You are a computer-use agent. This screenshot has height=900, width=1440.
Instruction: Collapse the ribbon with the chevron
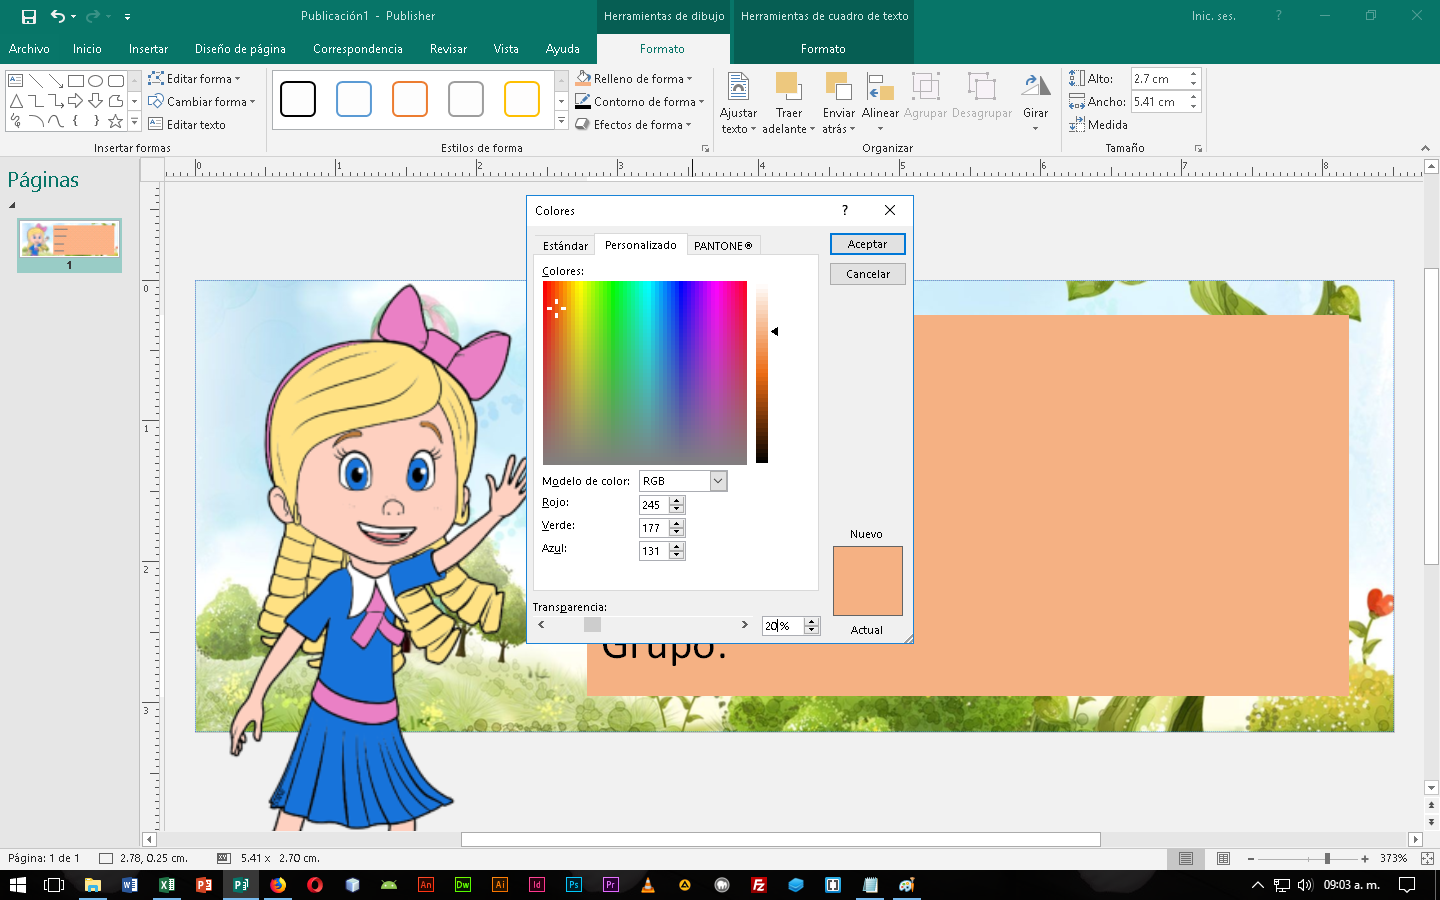click(x=1425, y=148)
